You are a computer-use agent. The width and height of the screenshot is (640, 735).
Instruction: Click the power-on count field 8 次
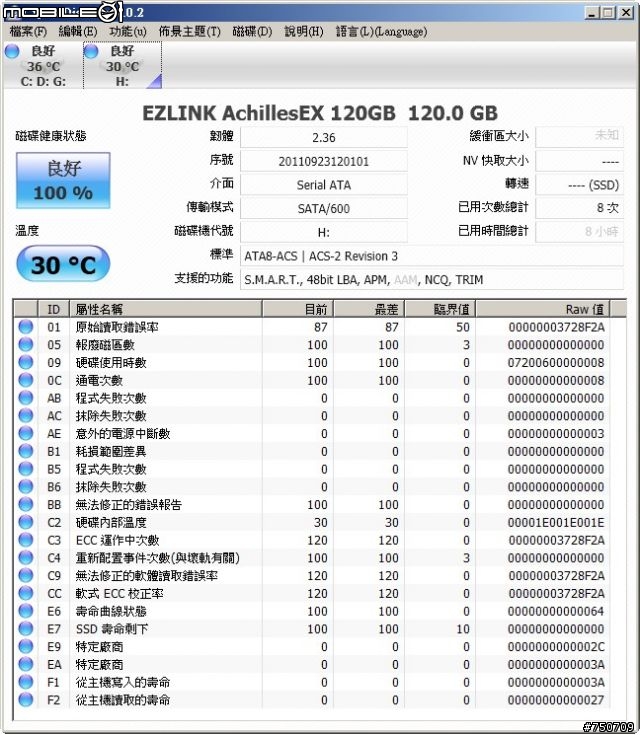click(580, 208)
